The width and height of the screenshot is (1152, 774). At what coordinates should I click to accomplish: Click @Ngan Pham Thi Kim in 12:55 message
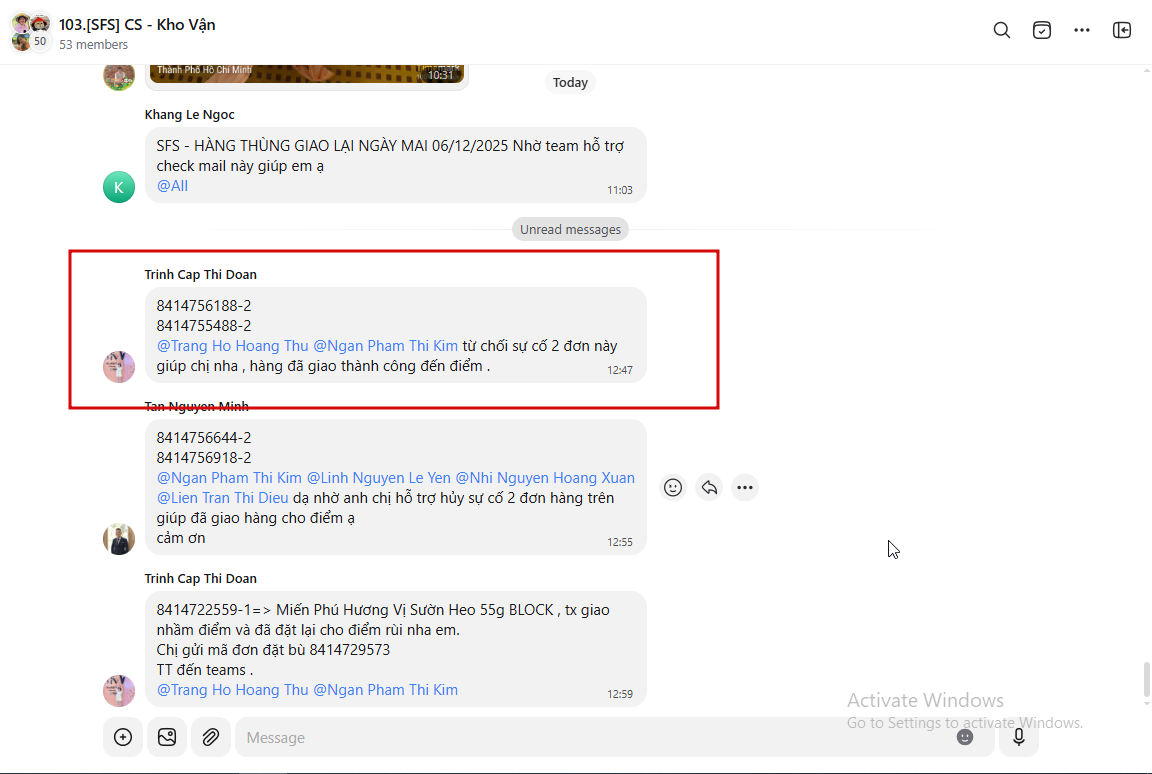[229, 478]
